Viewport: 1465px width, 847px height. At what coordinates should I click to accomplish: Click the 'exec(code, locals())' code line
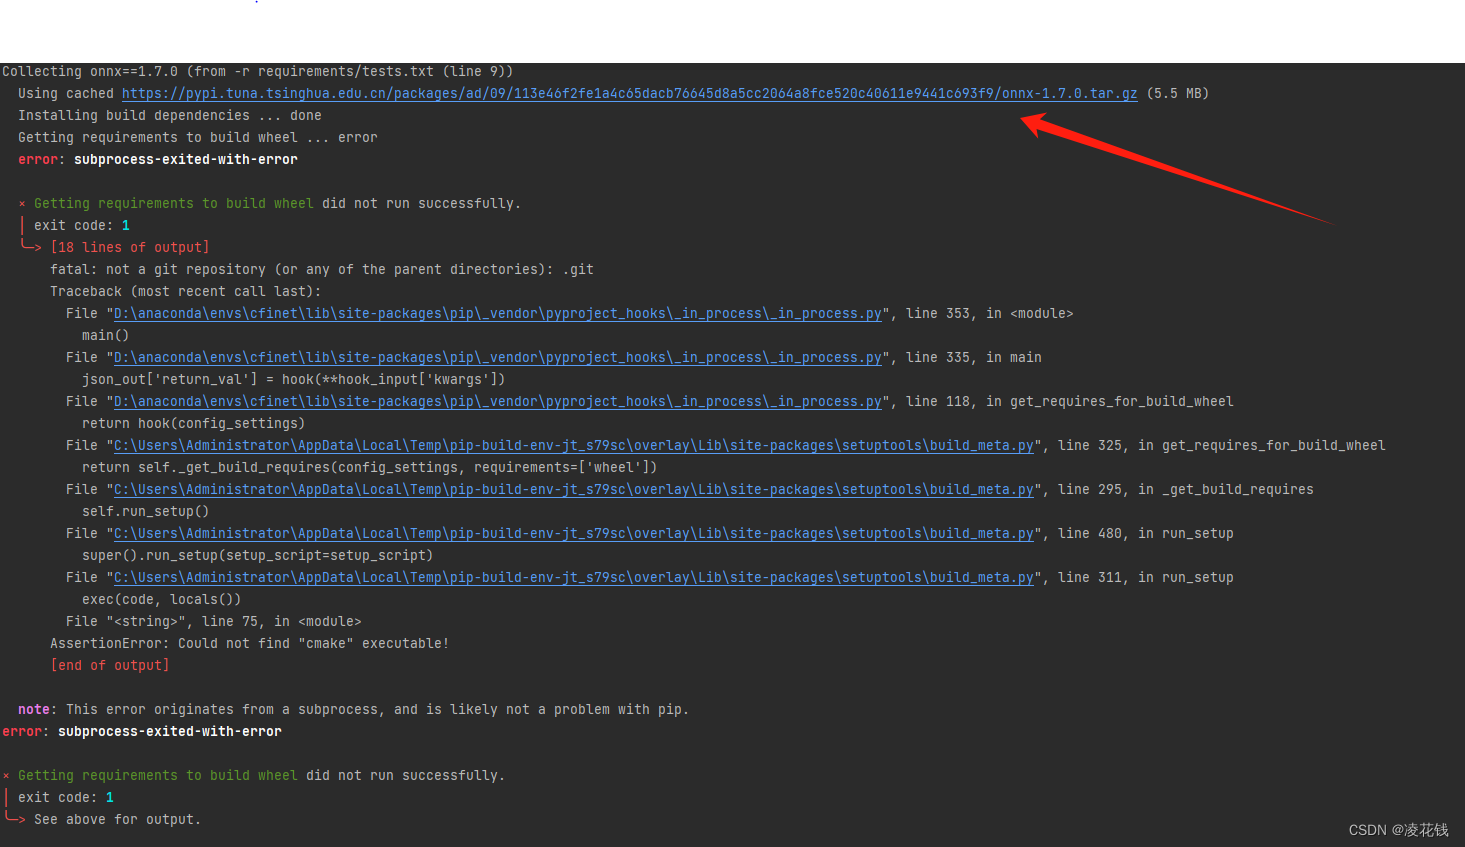tap(162, 599)
